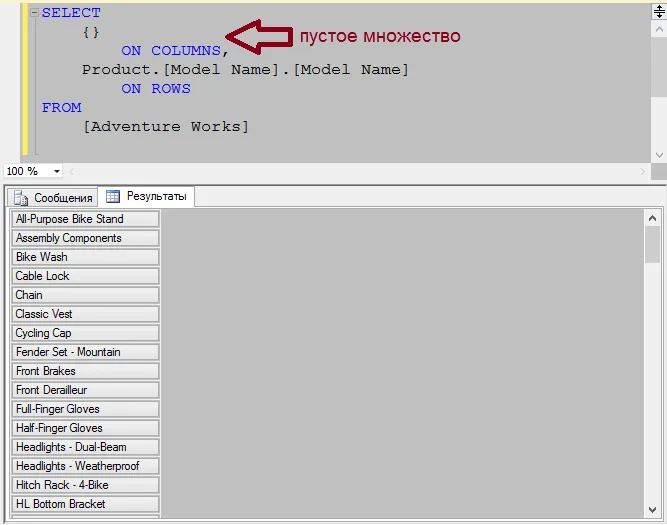Pick the Classic Vest row header

(x=85, y=314)
